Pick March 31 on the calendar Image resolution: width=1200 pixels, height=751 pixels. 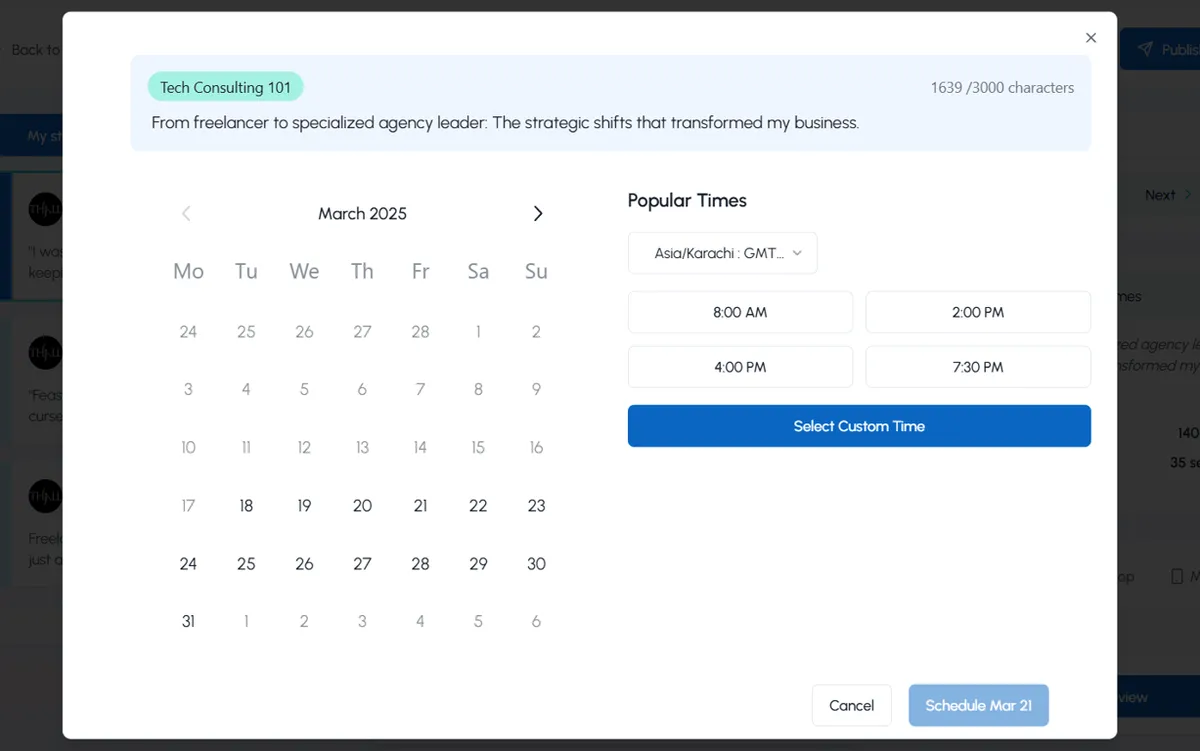click(x=188, y=621)
